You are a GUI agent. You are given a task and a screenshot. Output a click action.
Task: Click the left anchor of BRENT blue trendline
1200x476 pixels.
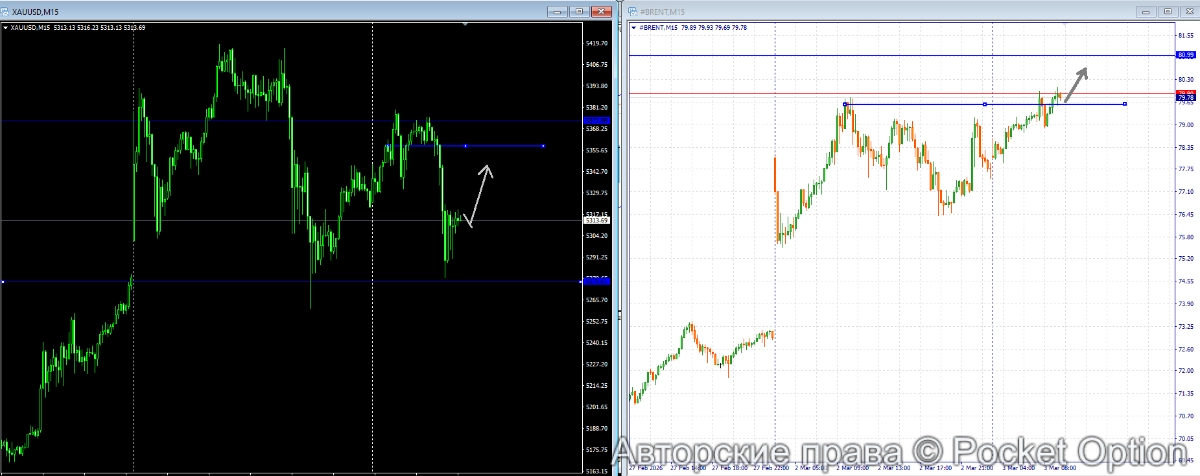coord(846,104)
